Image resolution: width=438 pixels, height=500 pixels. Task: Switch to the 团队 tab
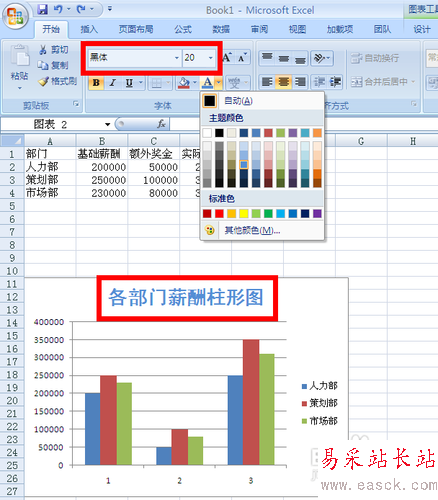(x=382, y=29)
